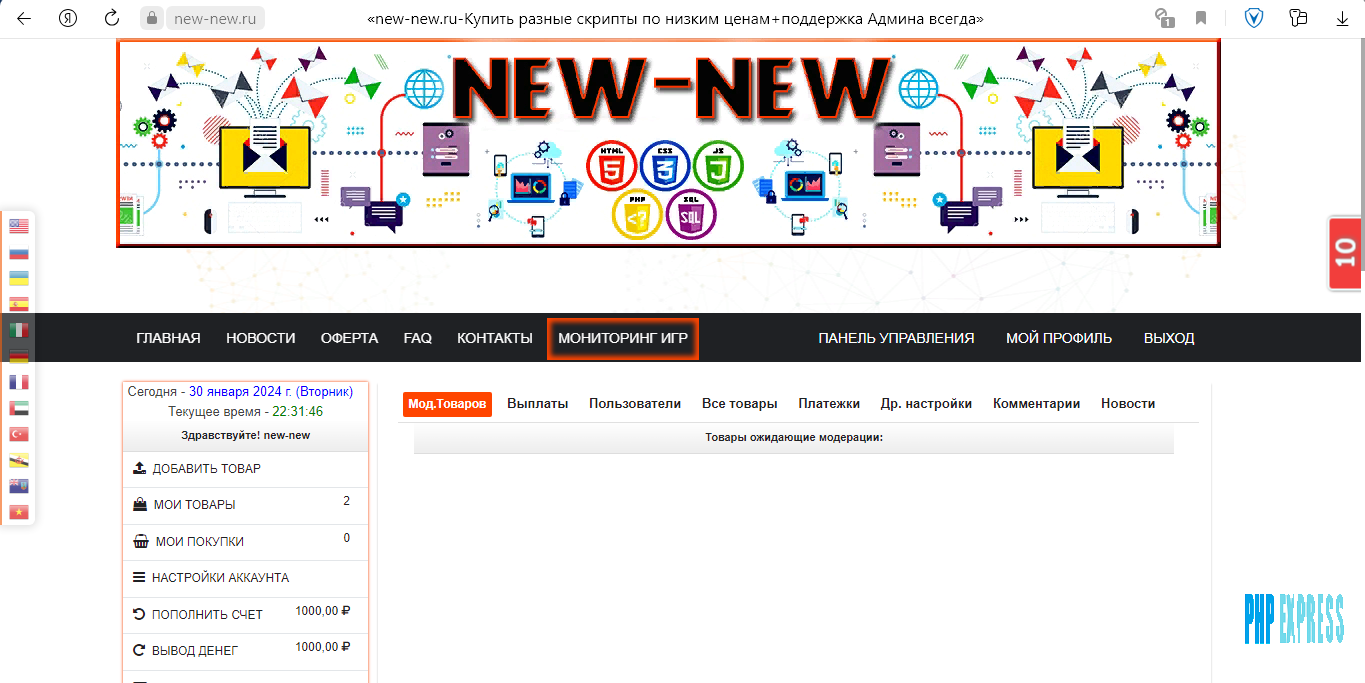Open the password manager key icon
Image resolution: width=1365 pixels, height=683 pixels.
tap(1298, 18)
